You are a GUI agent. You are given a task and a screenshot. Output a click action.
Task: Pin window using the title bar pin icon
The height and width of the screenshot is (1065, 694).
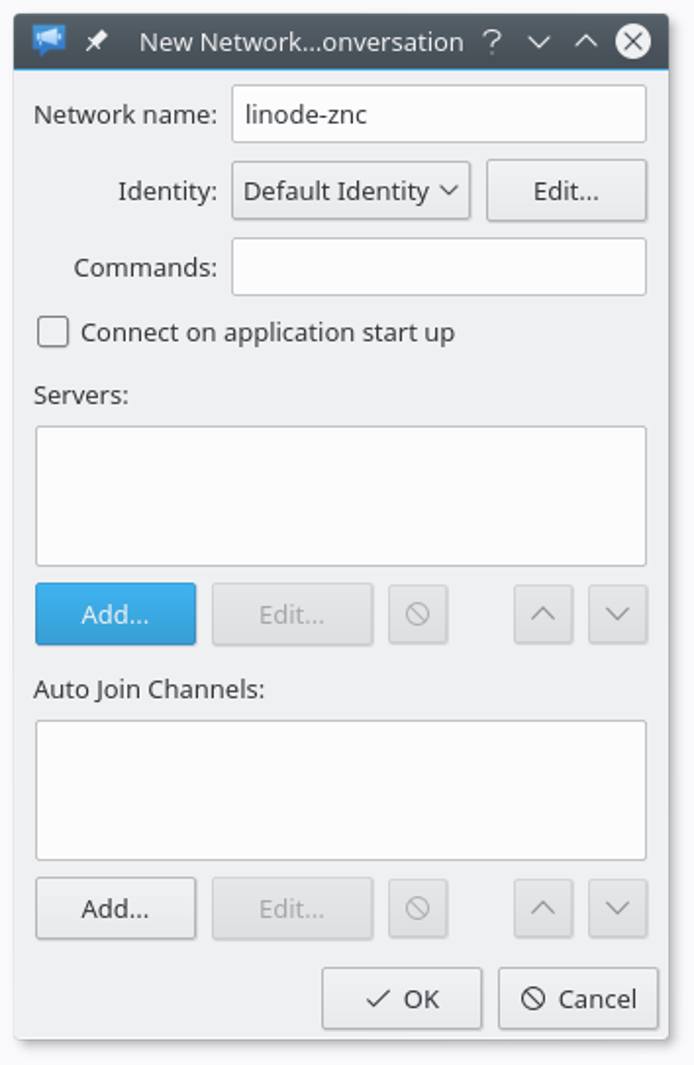96,41
